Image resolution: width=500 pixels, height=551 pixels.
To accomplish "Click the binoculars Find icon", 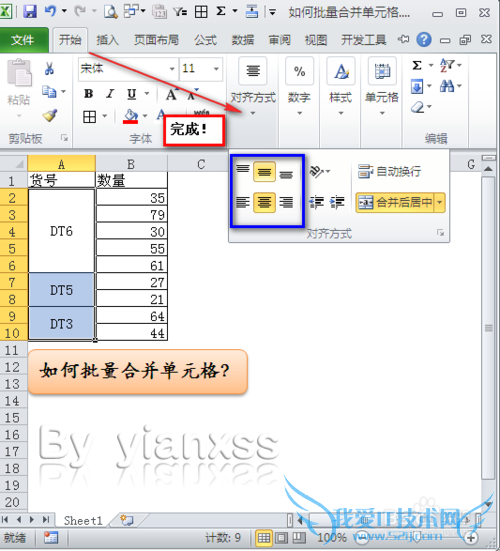I will click(447, 86).
